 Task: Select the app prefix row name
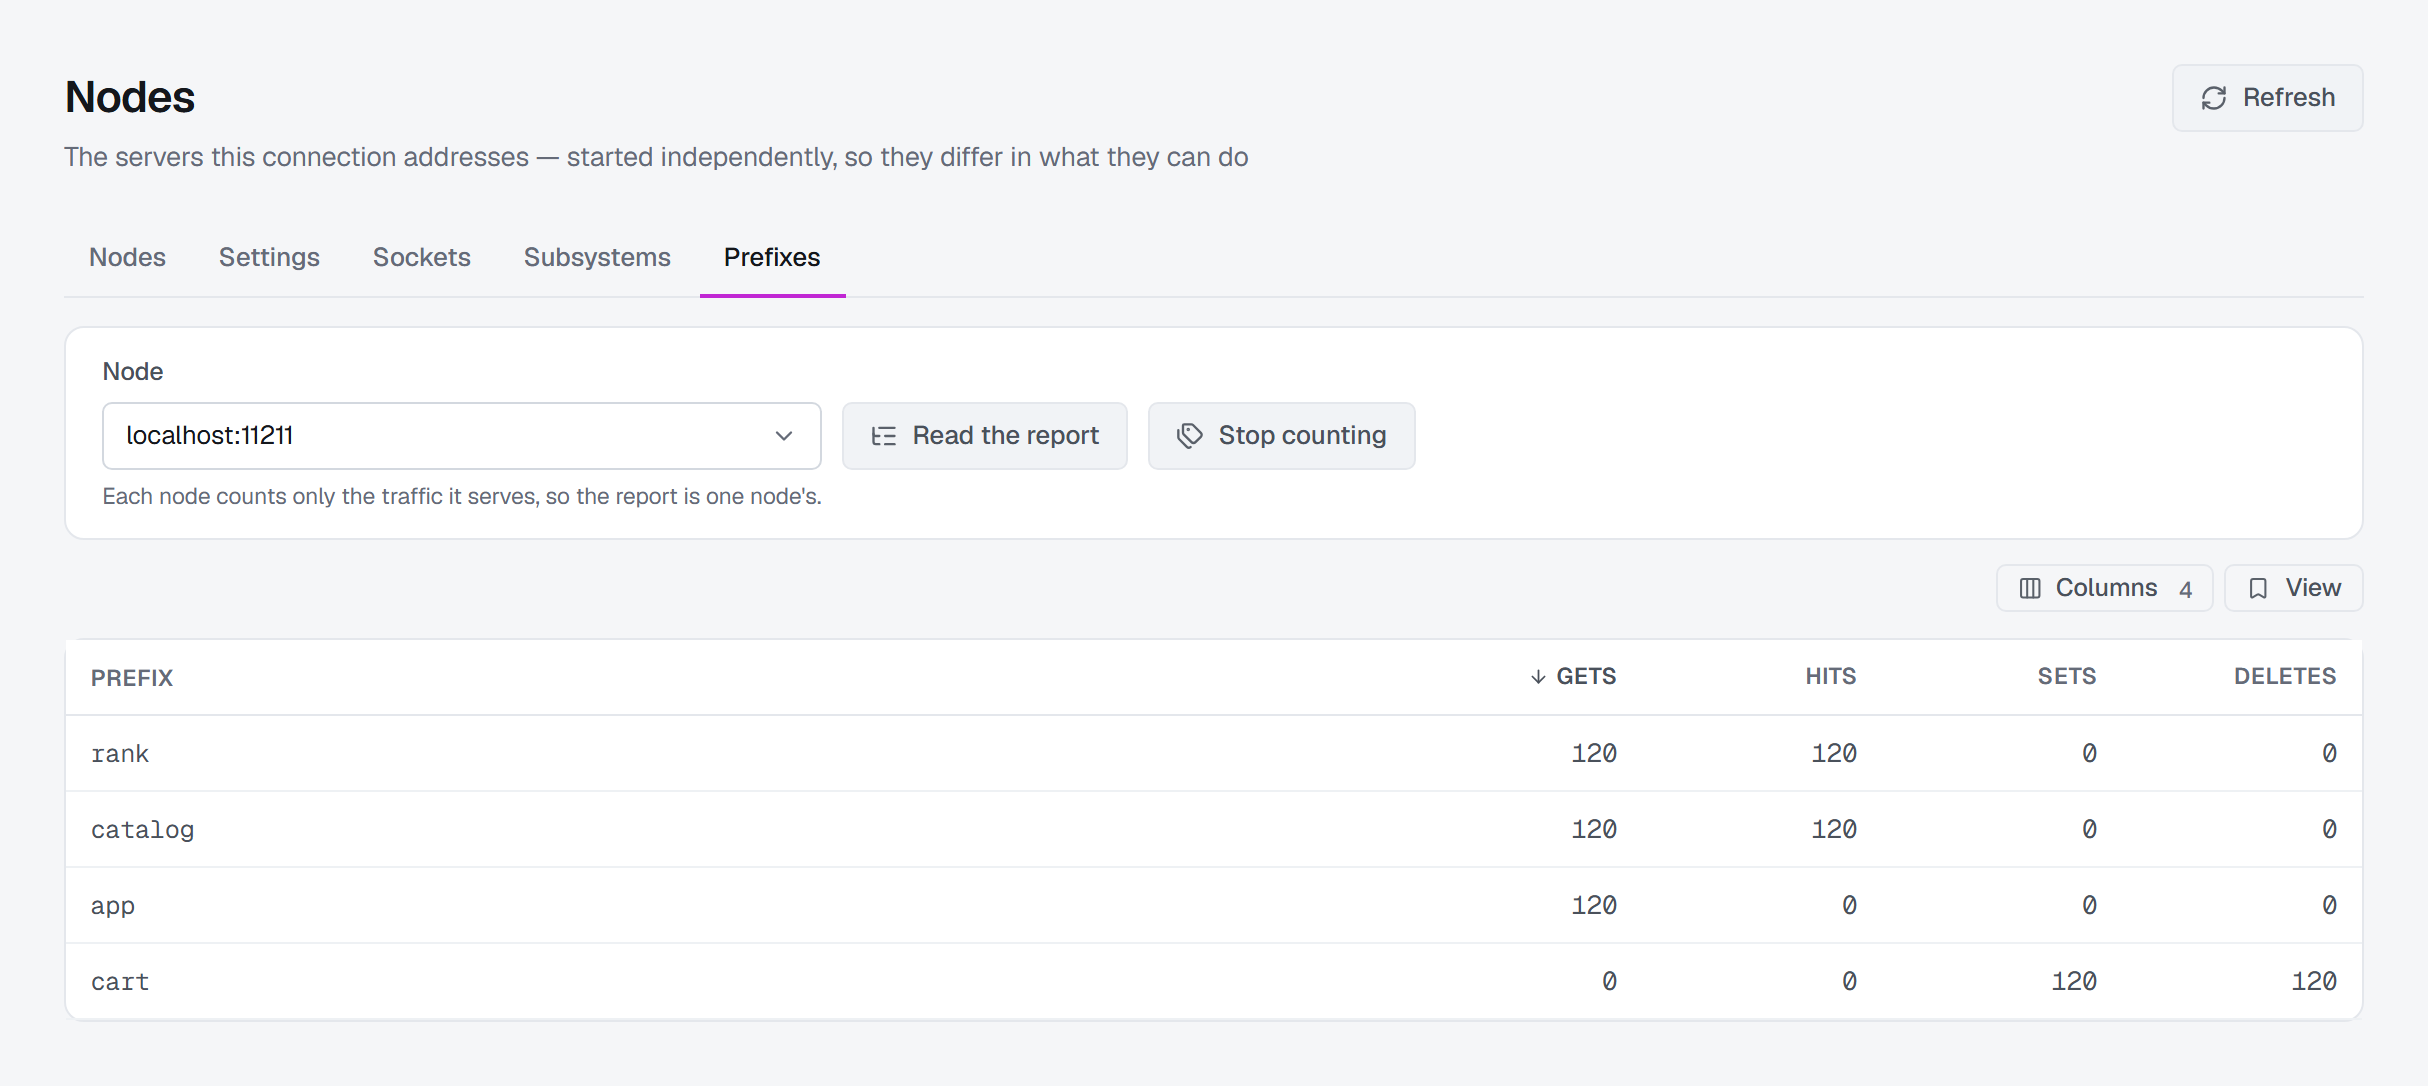113,906
